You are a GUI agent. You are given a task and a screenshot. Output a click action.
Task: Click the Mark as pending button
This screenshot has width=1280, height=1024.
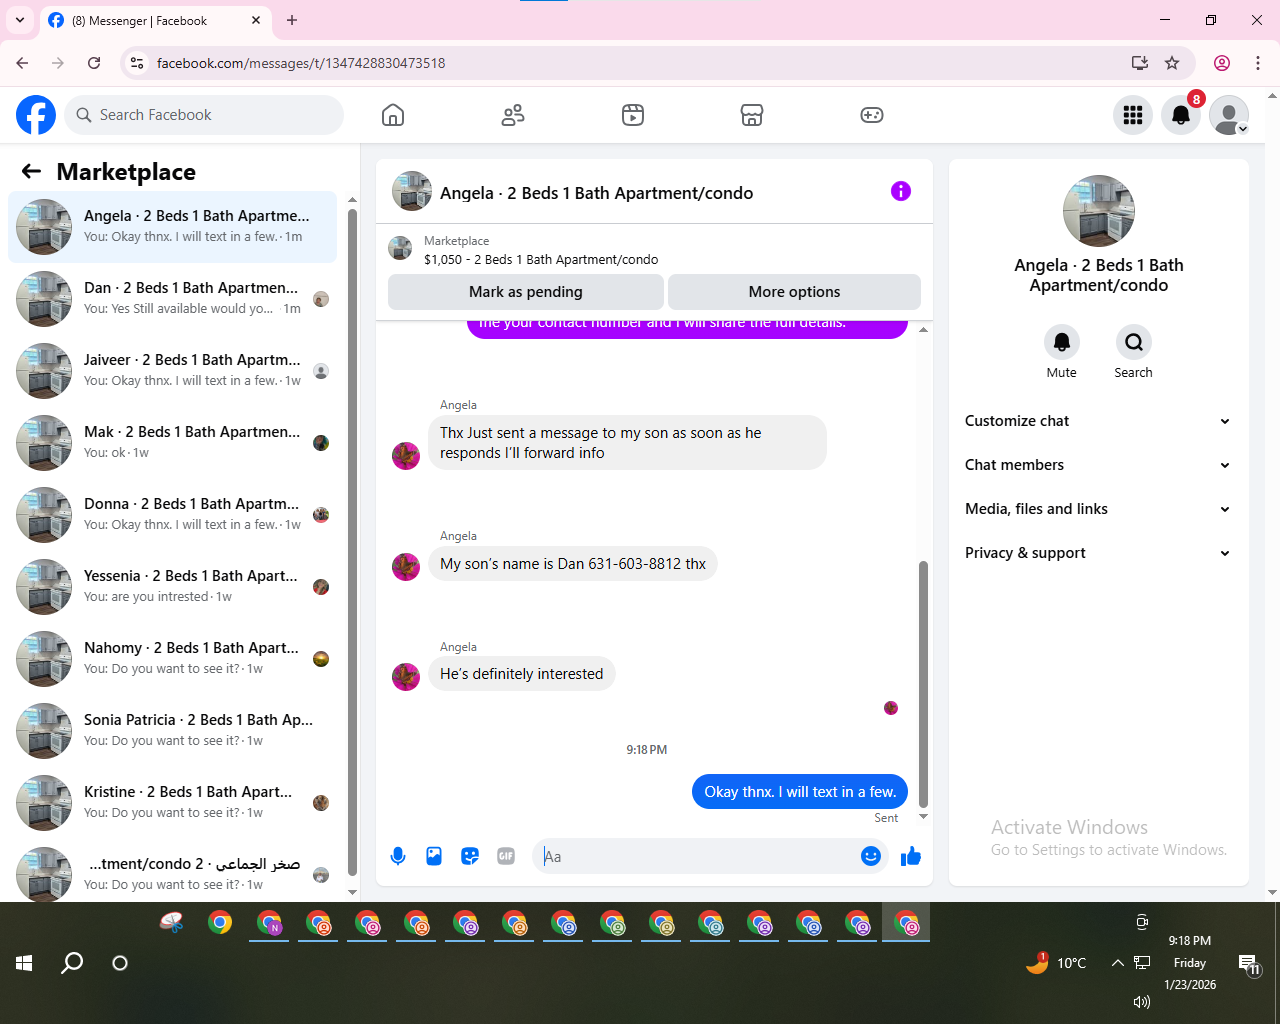click(x=526, y=292)
